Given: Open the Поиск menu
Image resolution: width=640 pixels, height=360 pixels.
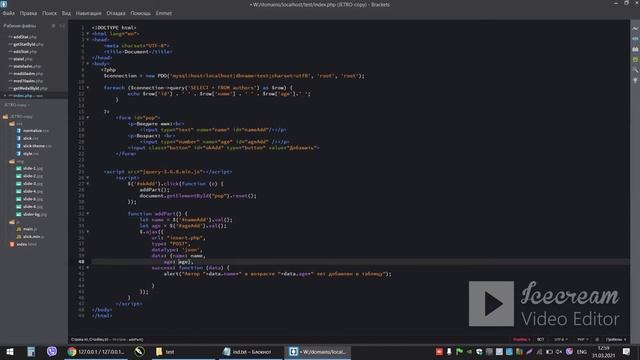Looking at the screenshot, I should coord(49,13).
